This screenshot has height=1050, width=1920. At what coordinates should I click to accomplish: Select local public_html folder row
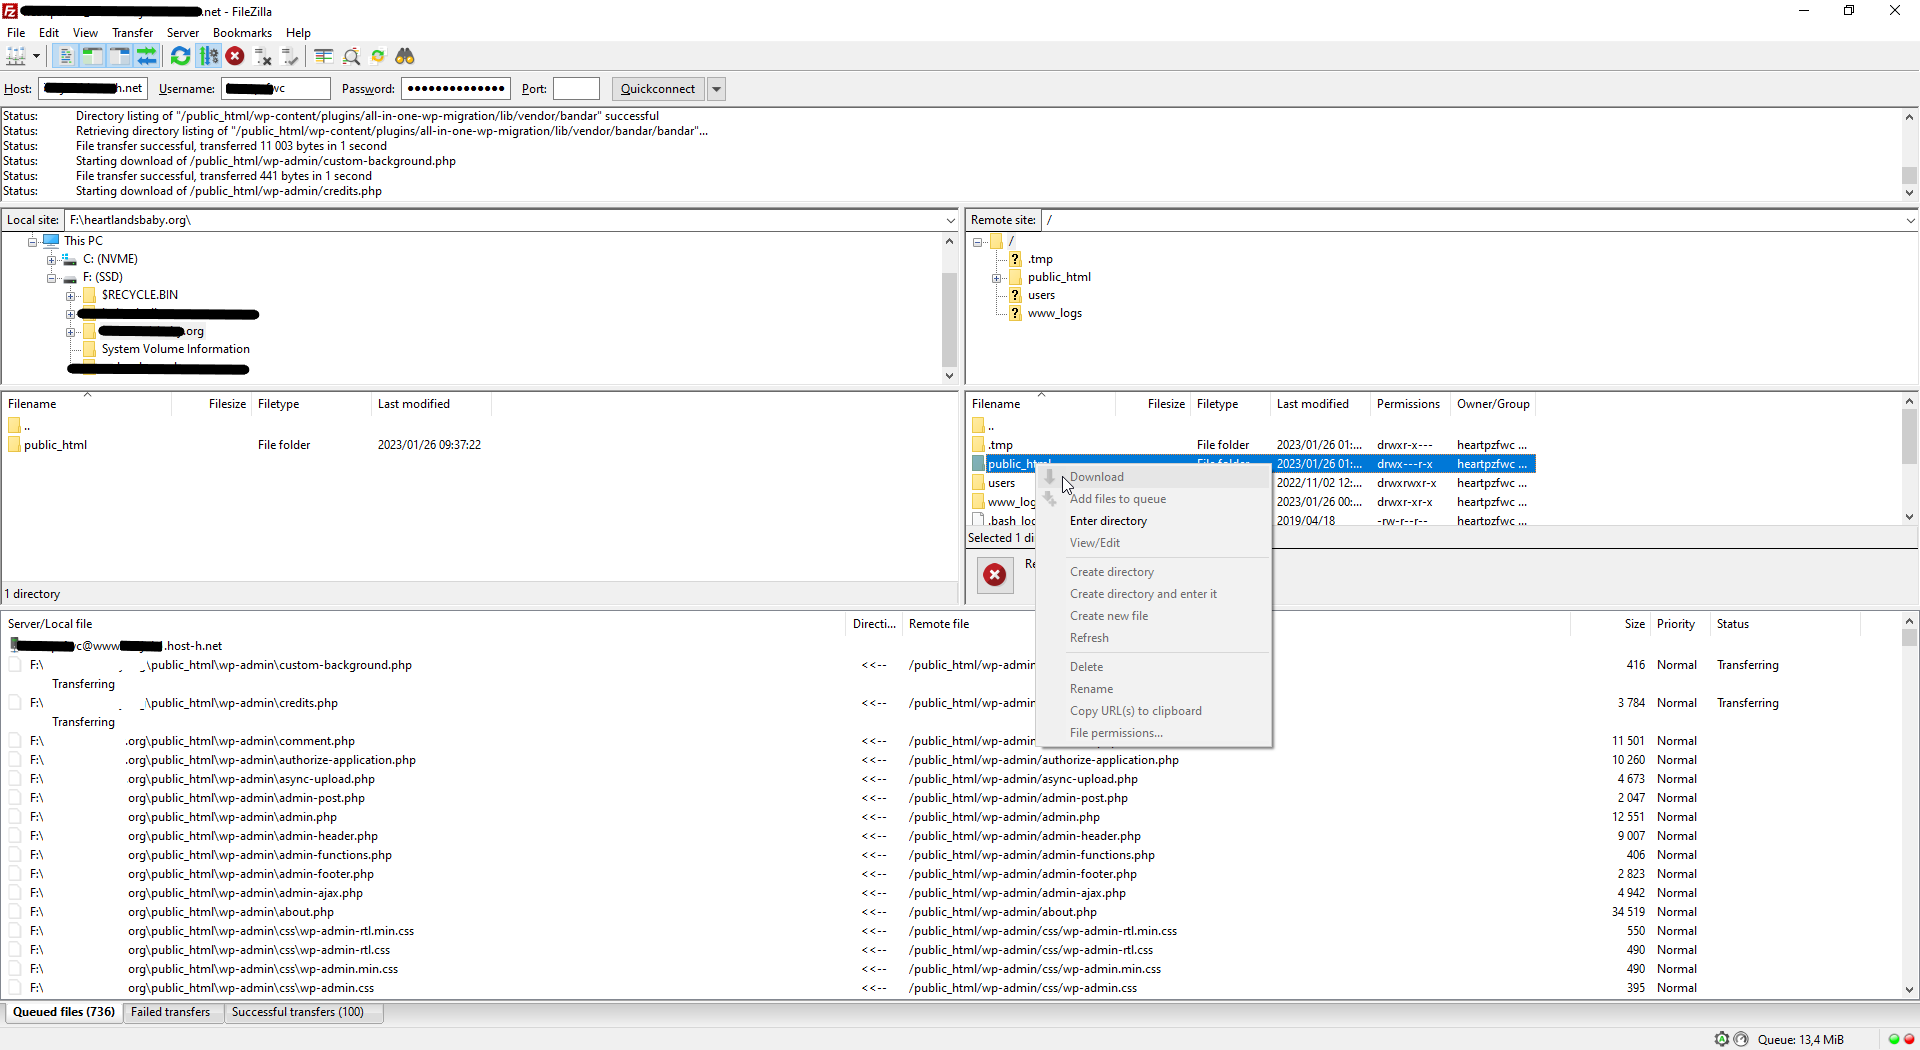click(244, 445)
